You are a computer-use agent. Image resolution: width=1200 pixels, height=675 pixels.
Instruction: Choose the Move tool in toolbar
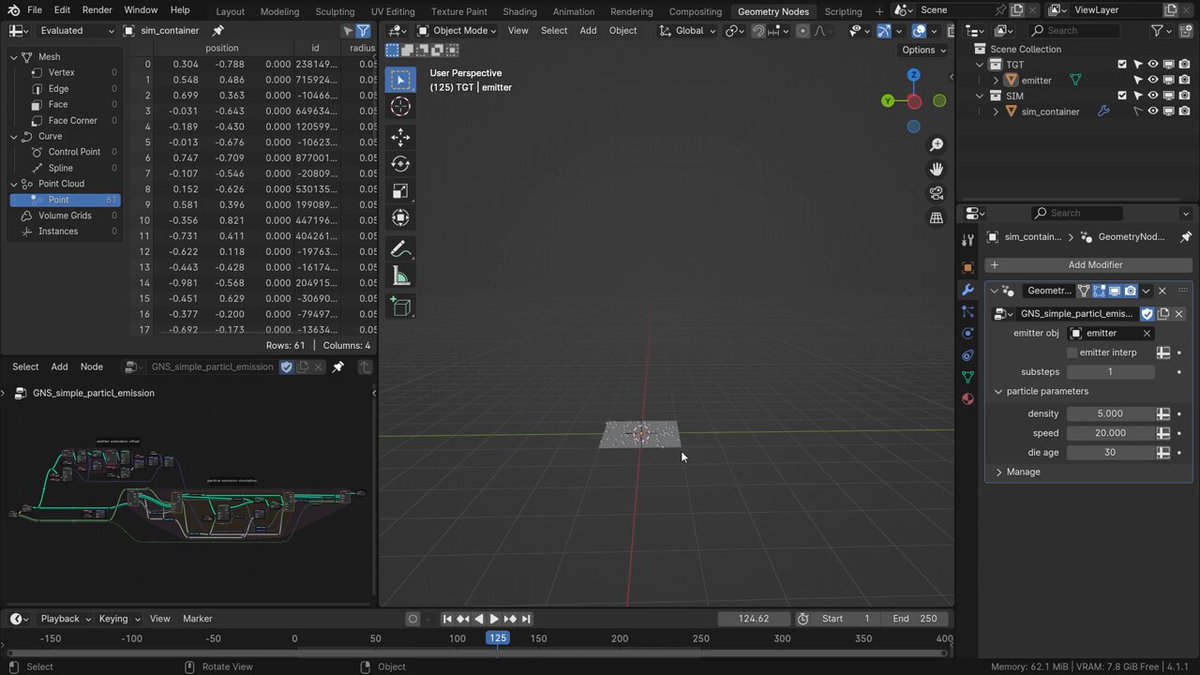(x=400, y=138)
